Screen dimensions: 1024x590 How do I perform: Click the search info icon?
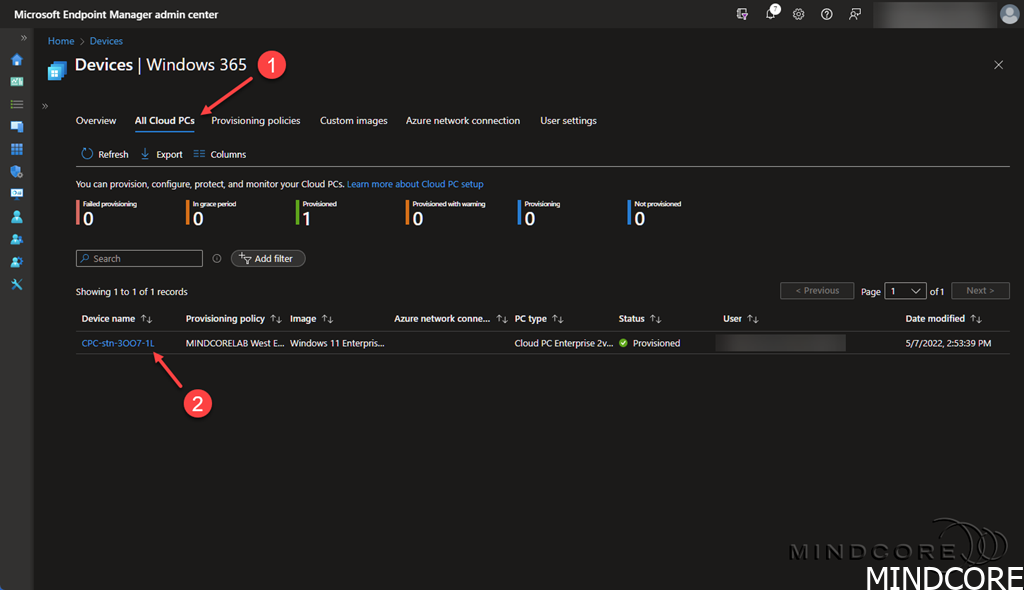[x=216, y=258]
